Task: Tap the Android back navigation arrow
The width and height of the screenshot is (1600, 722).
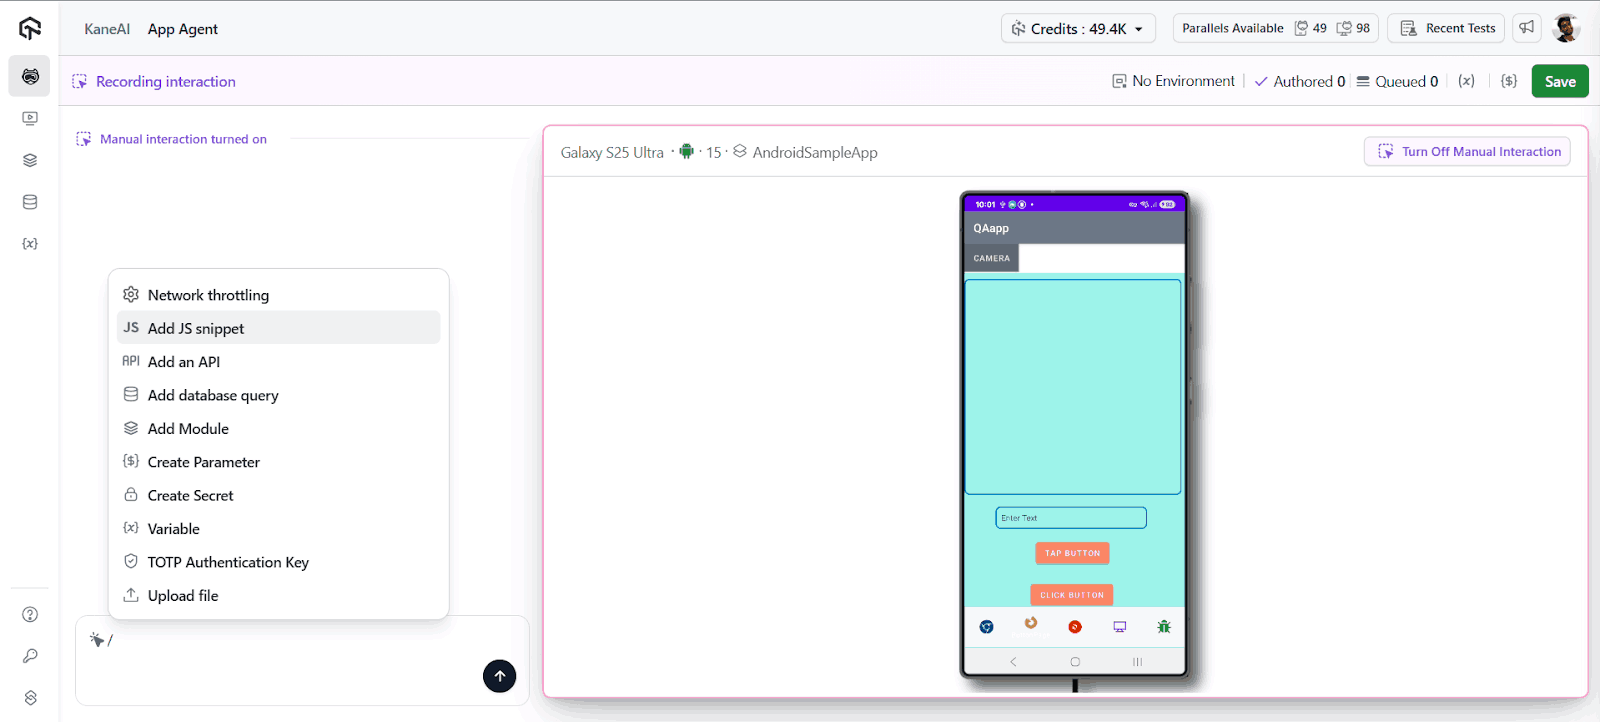Action: coord(1013,662)
